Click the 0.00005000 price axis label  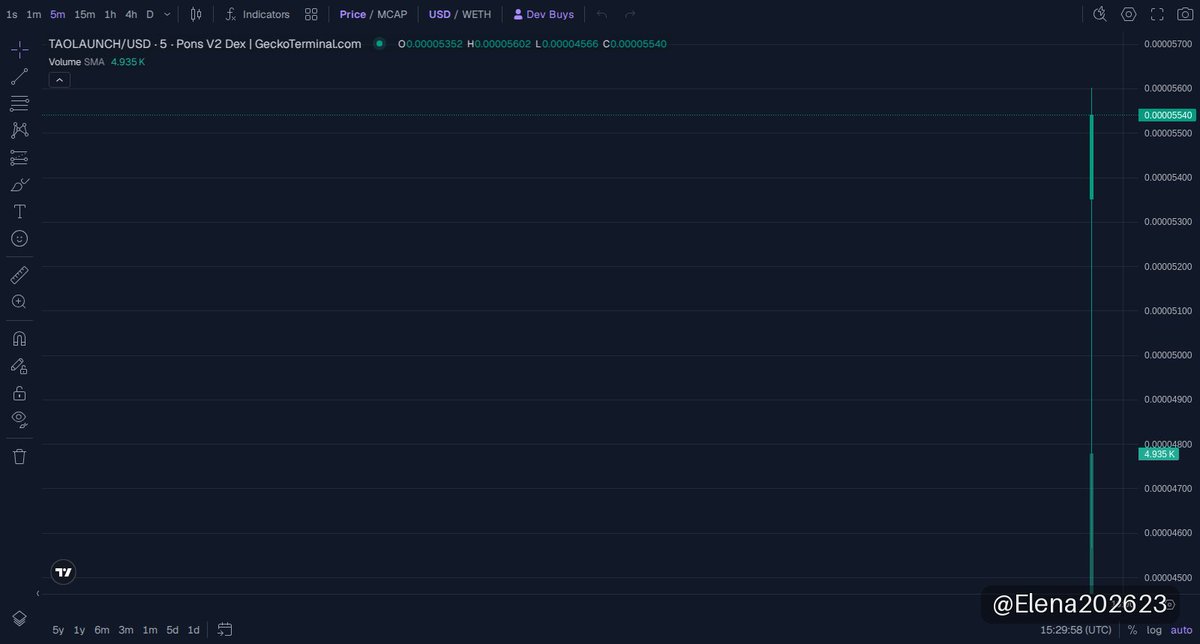(x=1168, y=355)
